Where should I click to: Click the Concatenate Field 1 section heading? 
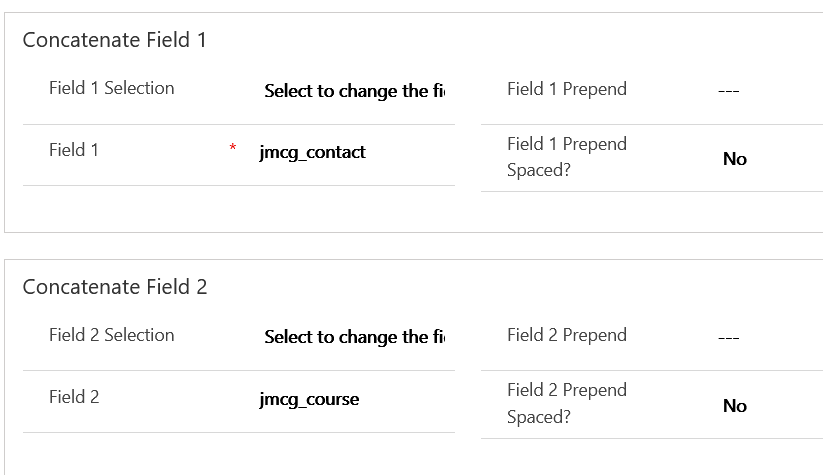pyautogui.click(x=114, y=40)
